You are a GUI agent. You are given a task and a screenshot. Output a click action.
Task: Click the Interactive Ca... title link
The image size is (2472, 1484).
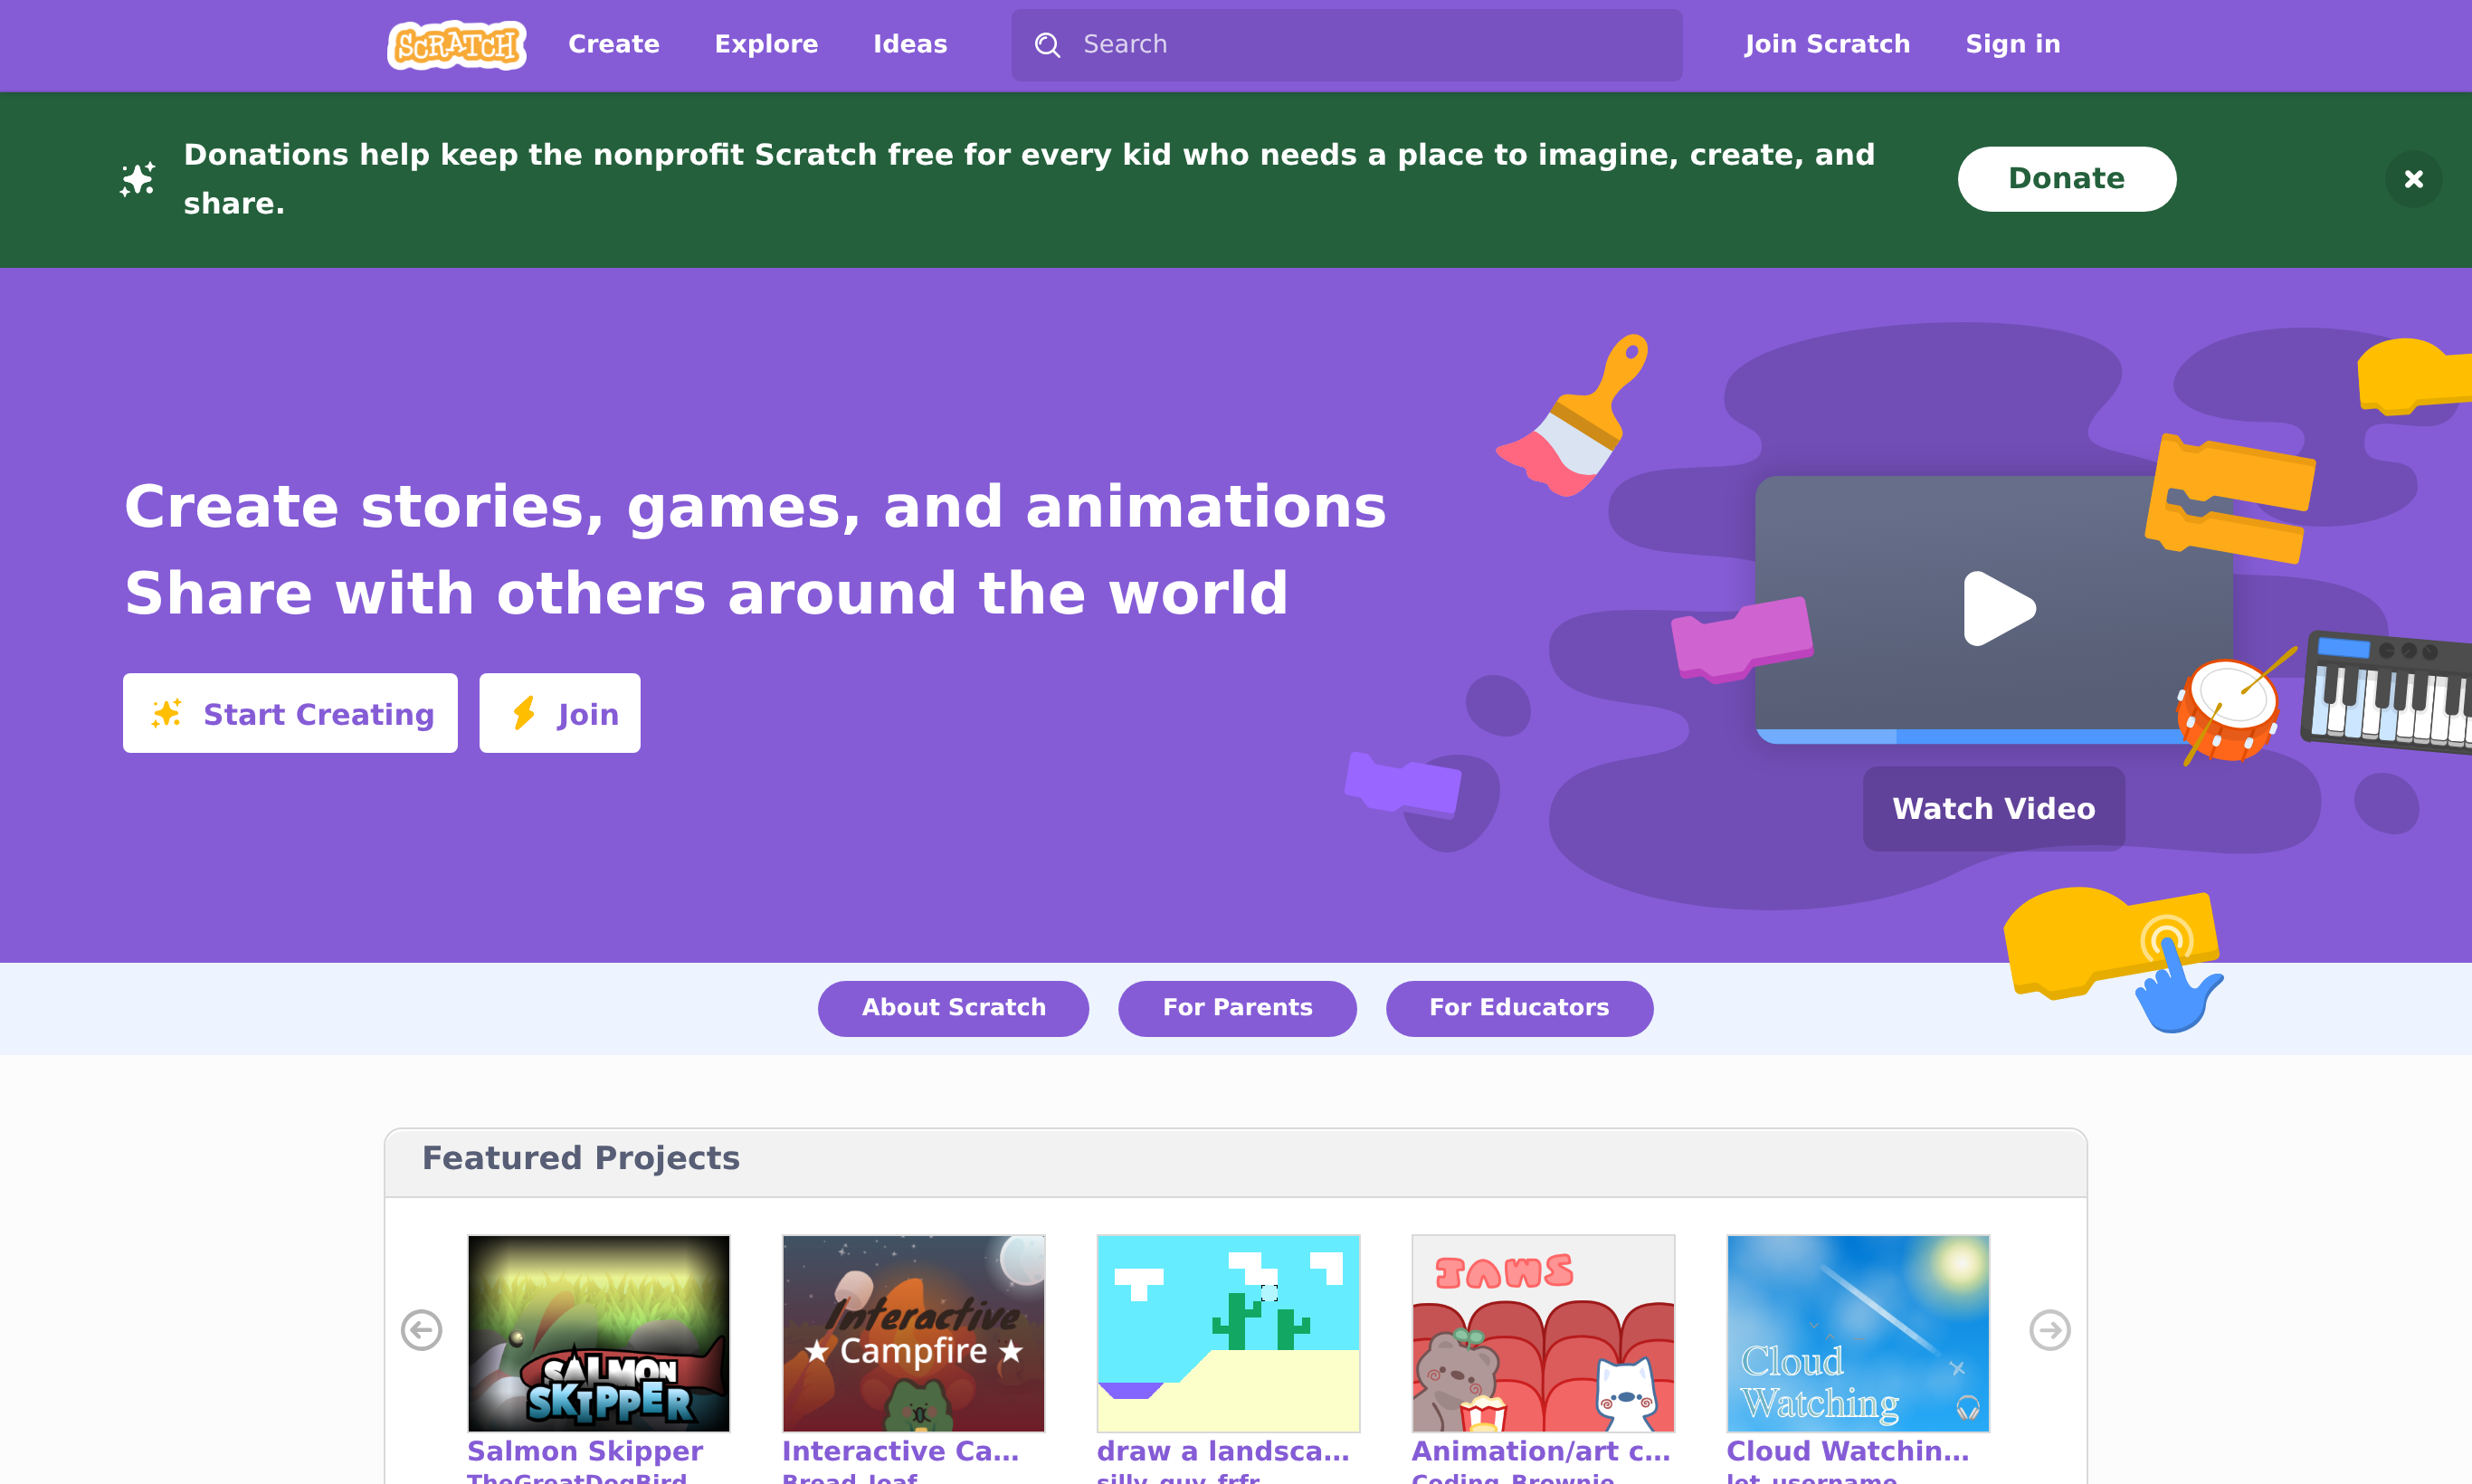(900, 1451)
